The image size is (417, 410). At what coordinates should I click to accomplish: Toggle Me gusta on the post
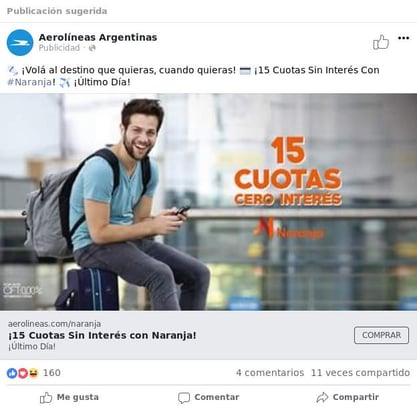69,397
